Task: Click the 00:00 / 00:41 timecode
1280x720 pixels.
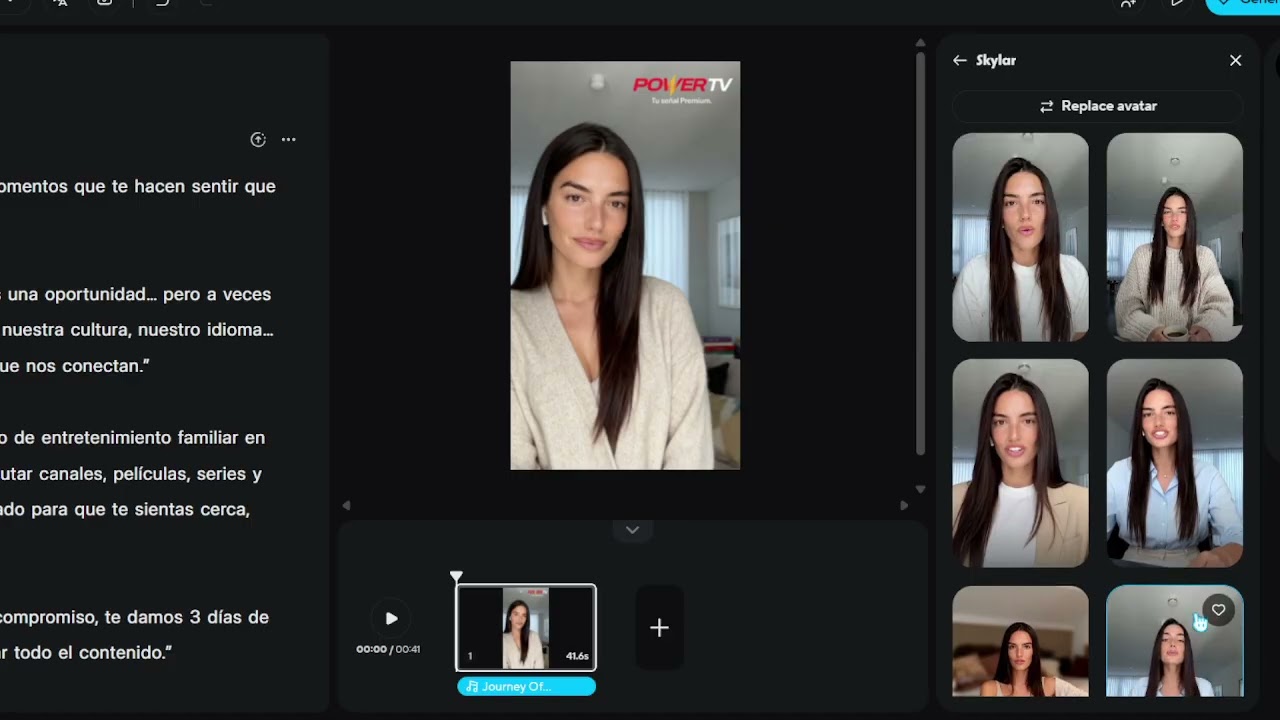Action: [x=388, y=649]
